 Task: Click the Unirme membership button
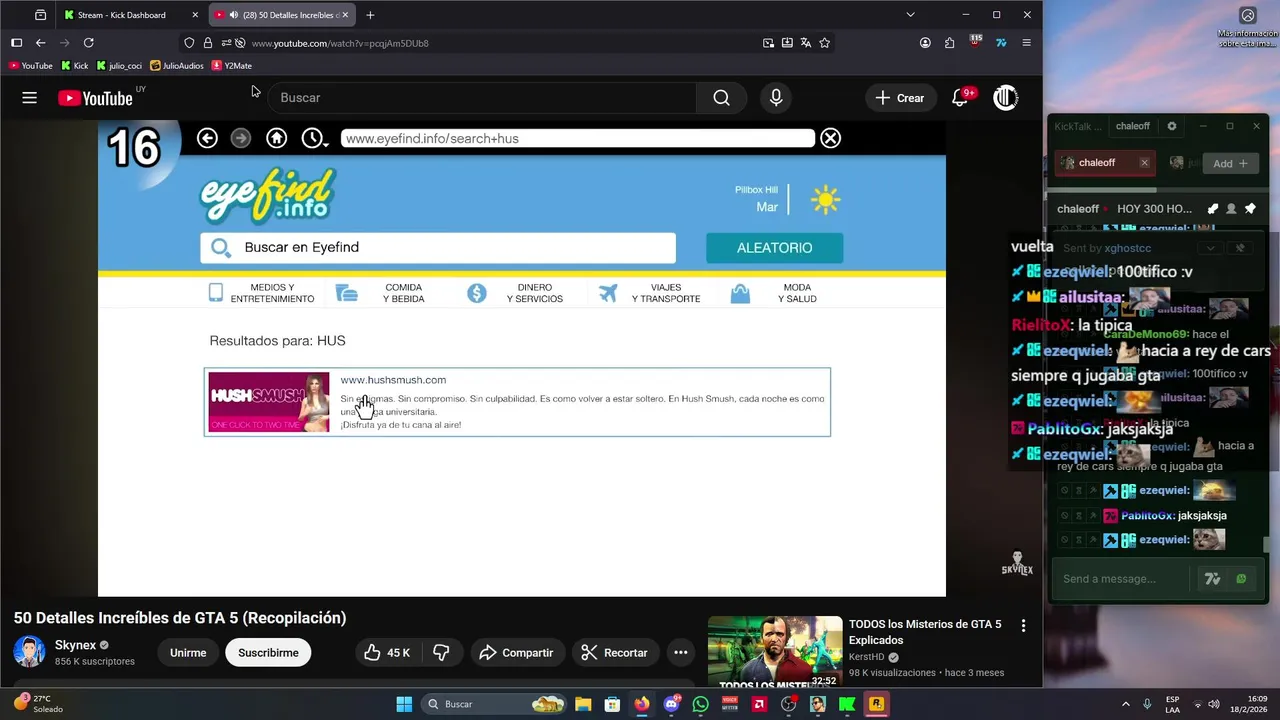[x=188, y=653]
